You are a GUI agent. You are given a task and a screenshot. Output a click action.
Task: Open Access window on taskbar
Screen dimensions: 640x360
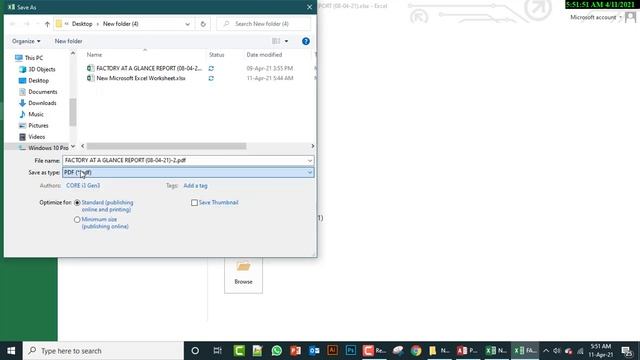pos(467,351)
